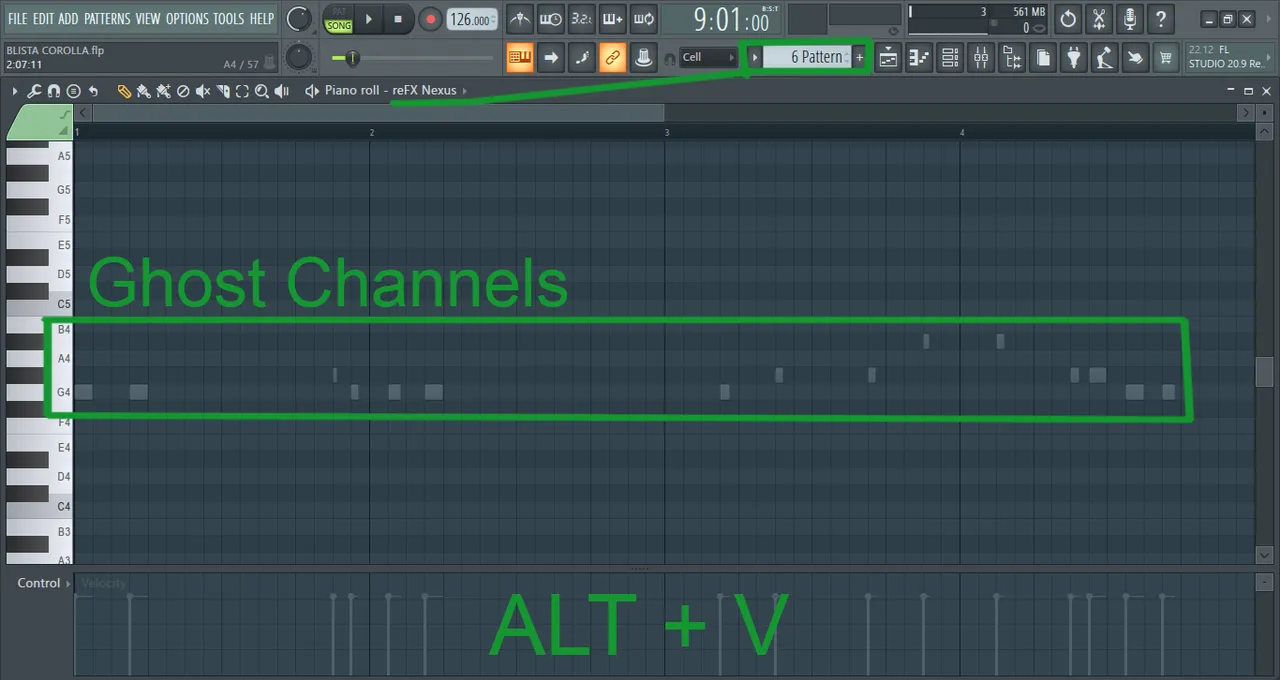Screen dimensions: 1280x680
Task: Click the arrow left of 6 Pattern
Action: coord(755,58)
